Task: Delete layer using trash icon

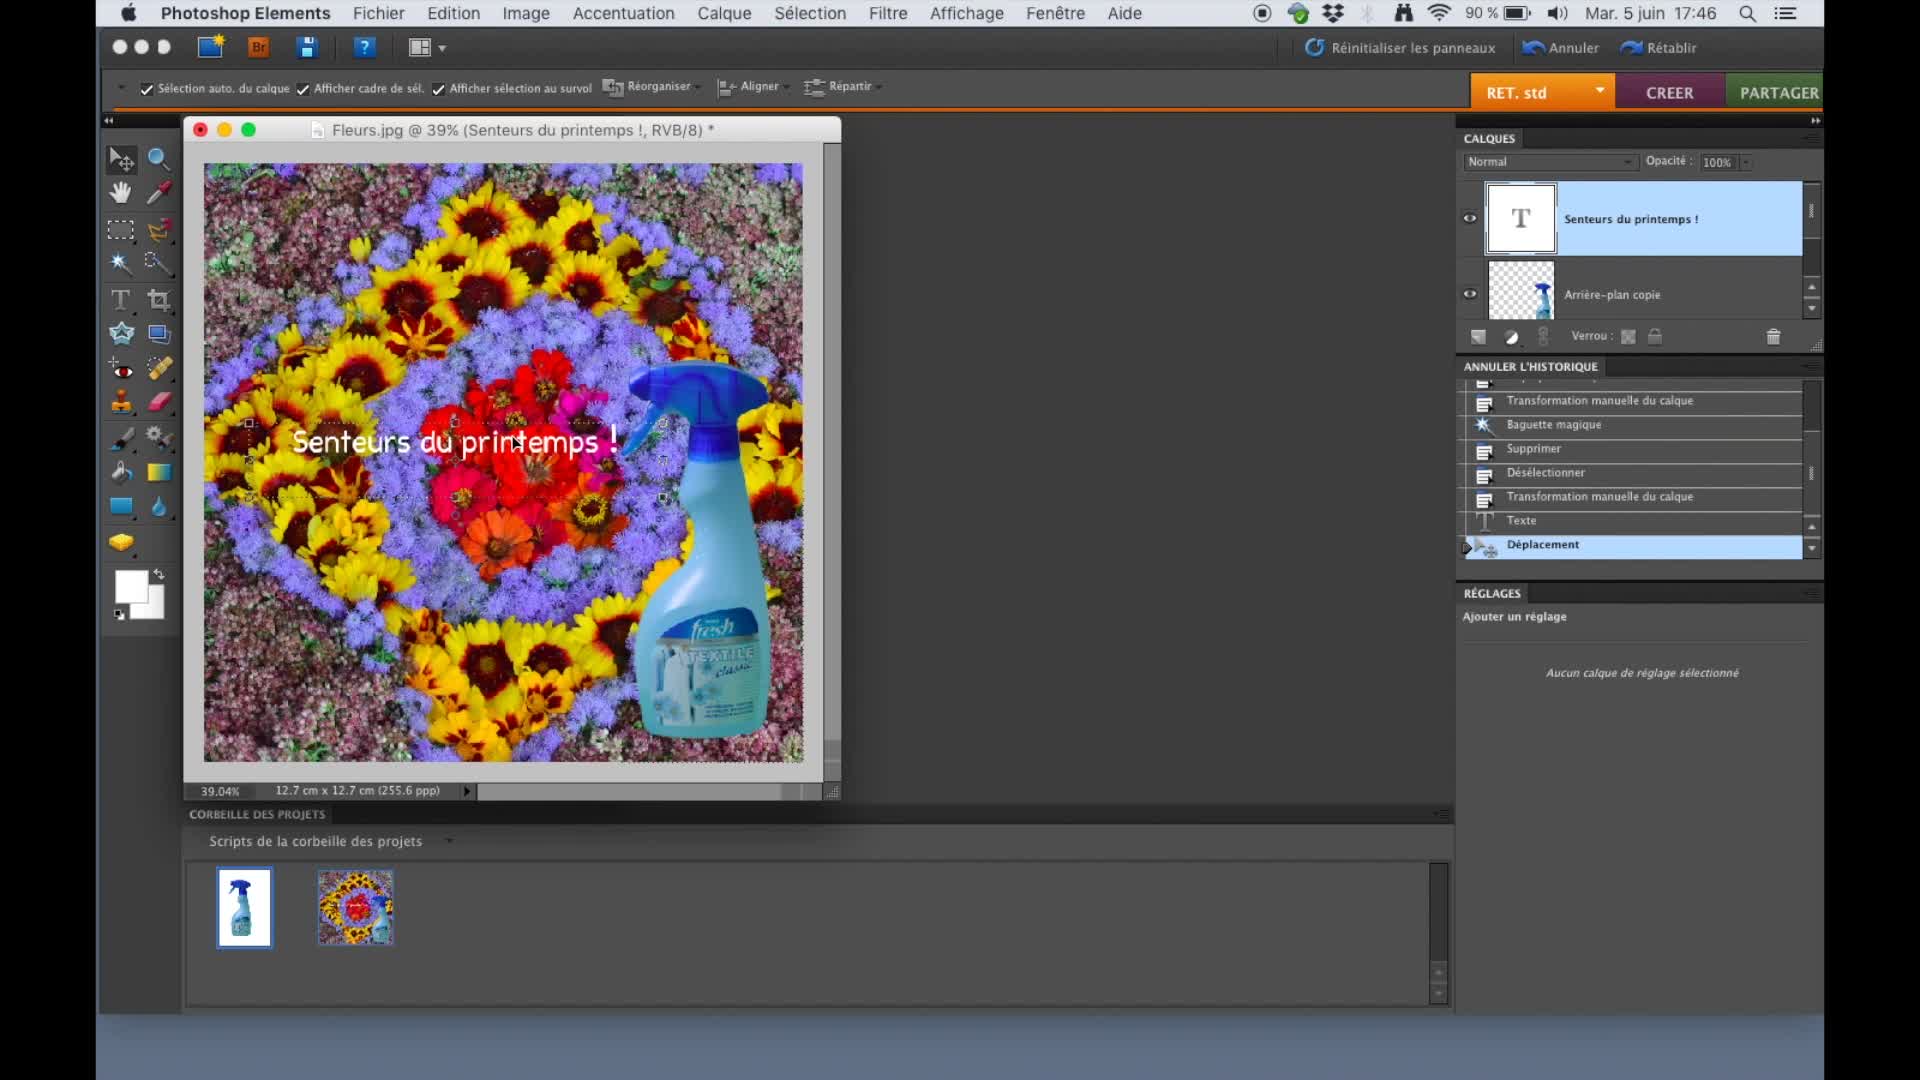Action: coord(1773,337)
